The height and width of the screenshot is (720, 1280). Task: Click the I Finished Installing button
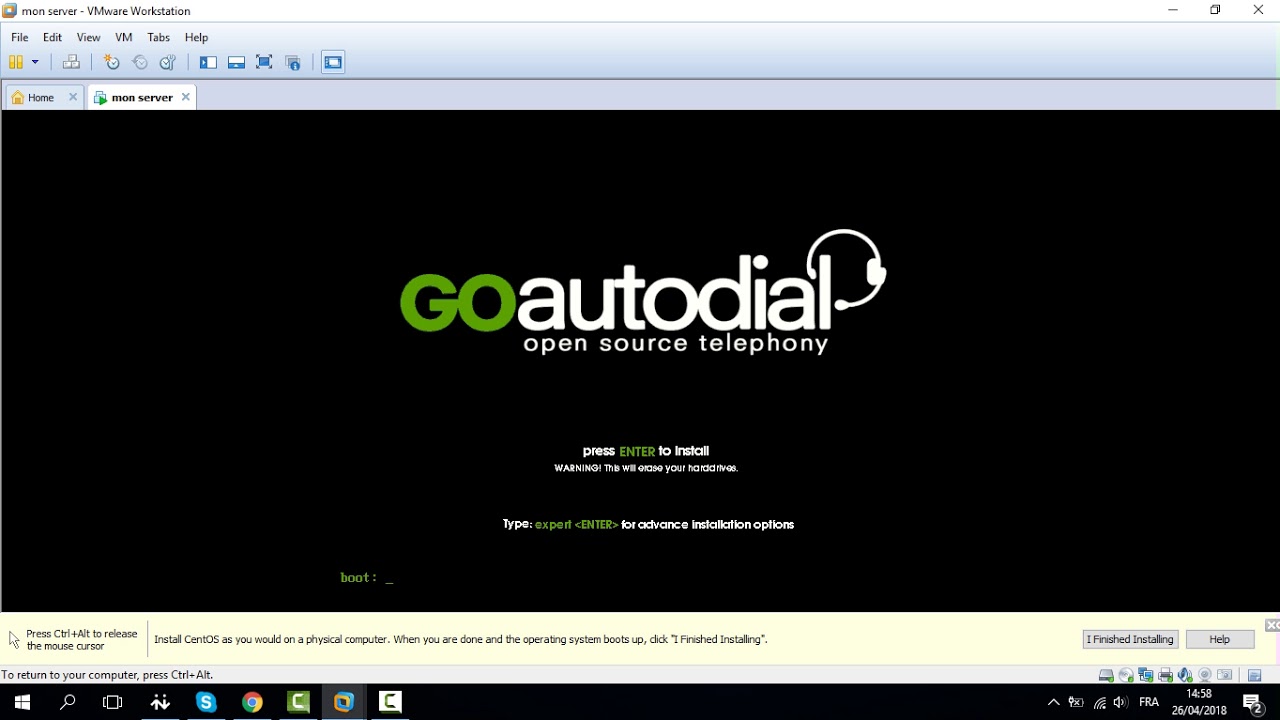(x=1130, y=639)
